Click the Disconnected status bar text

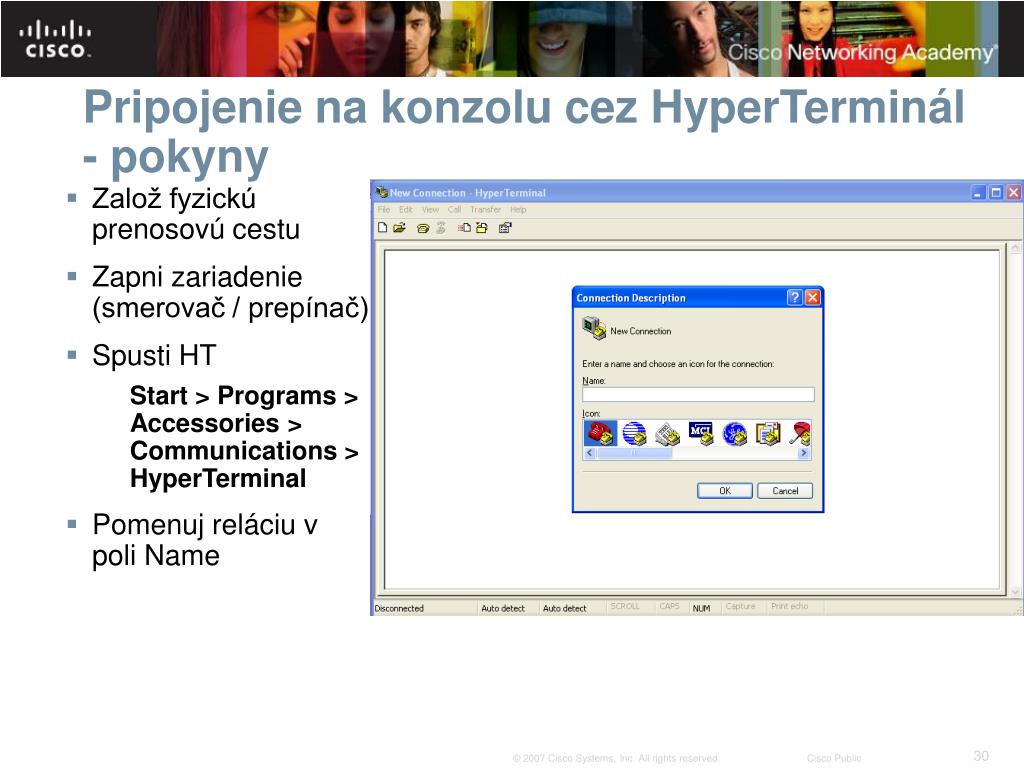click(399, 608)
